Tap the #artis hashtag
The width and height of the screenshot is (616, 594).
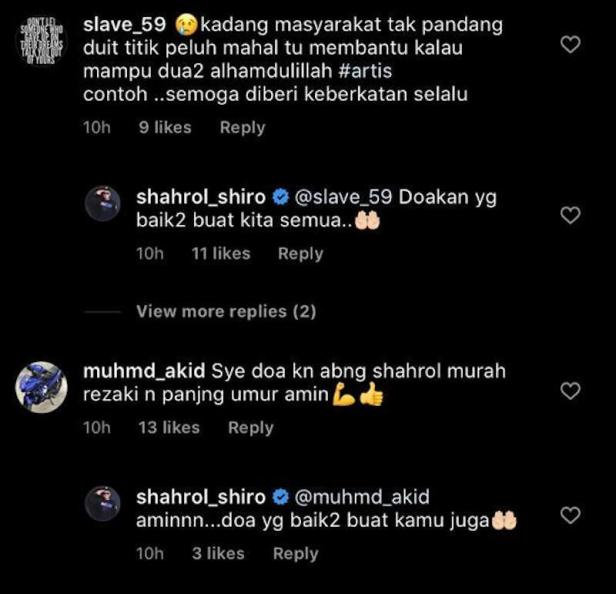365,72
